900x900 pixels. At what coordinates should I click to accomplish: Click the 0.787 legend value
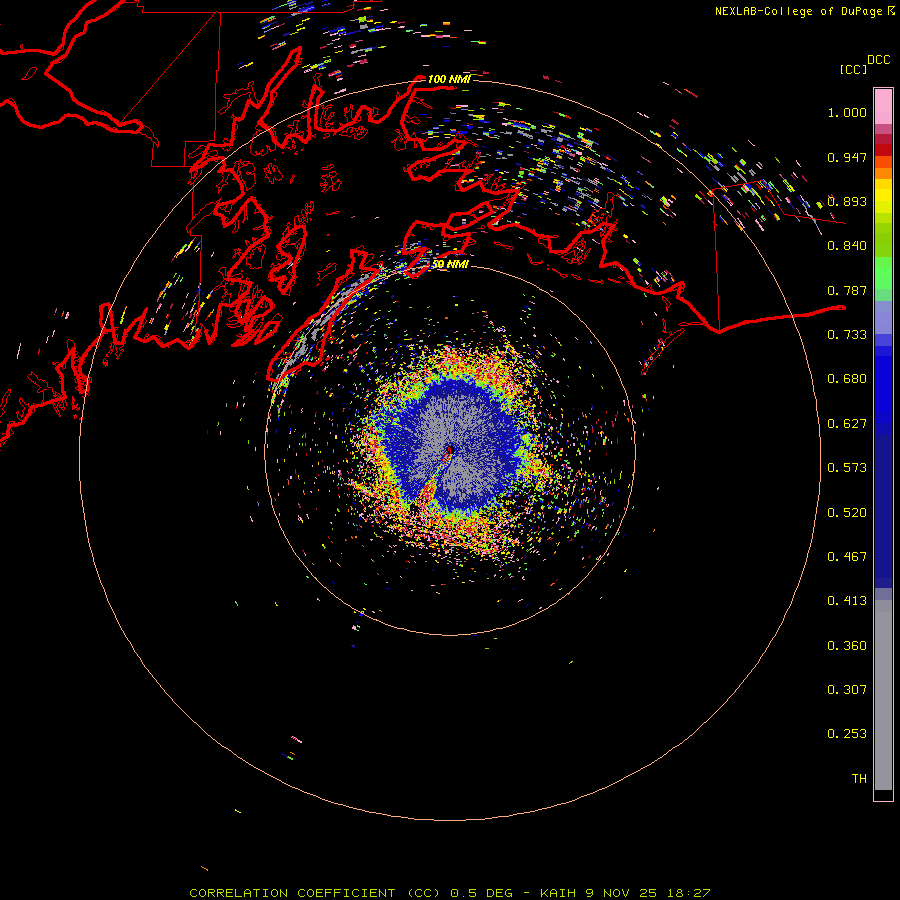point(847,290)
